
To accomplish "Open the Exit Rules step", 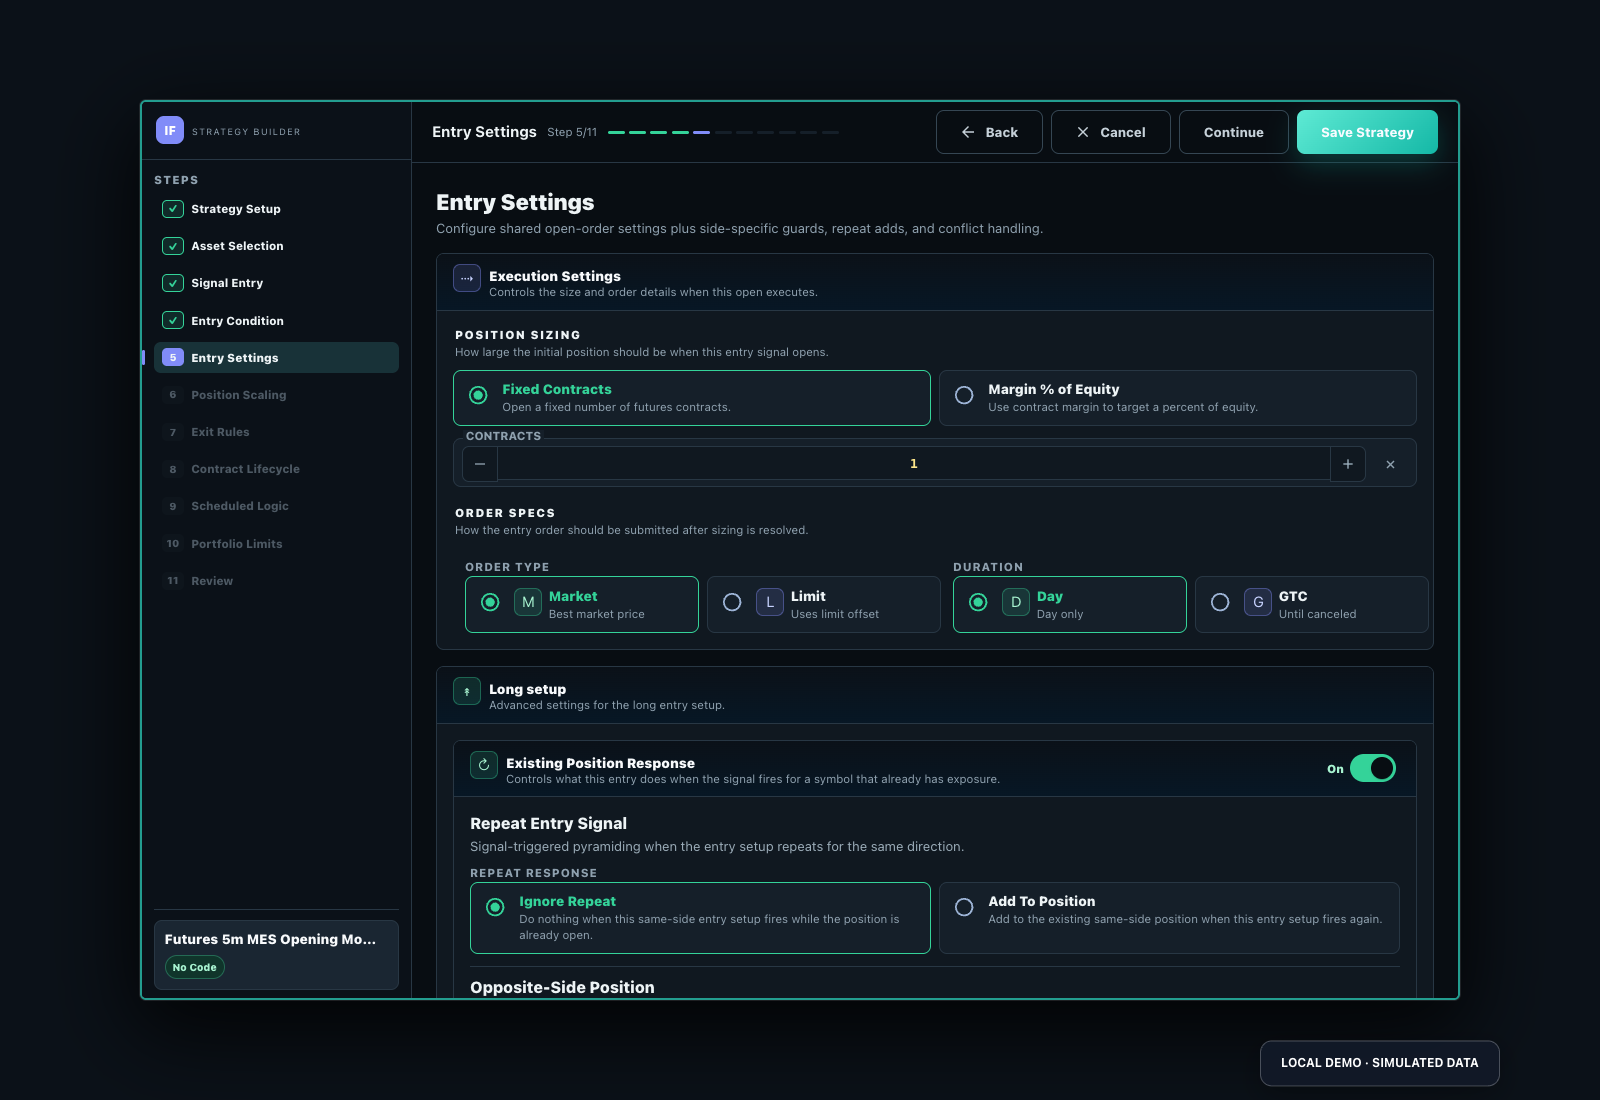I will coord(276,432).
